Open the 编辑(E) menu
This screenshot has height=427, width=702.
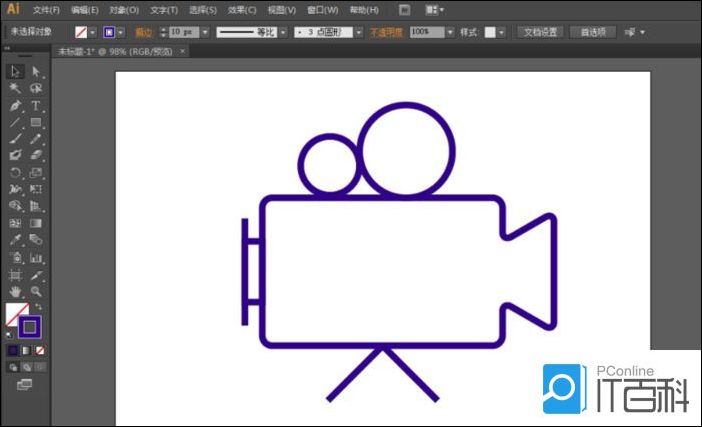point(85,9)
